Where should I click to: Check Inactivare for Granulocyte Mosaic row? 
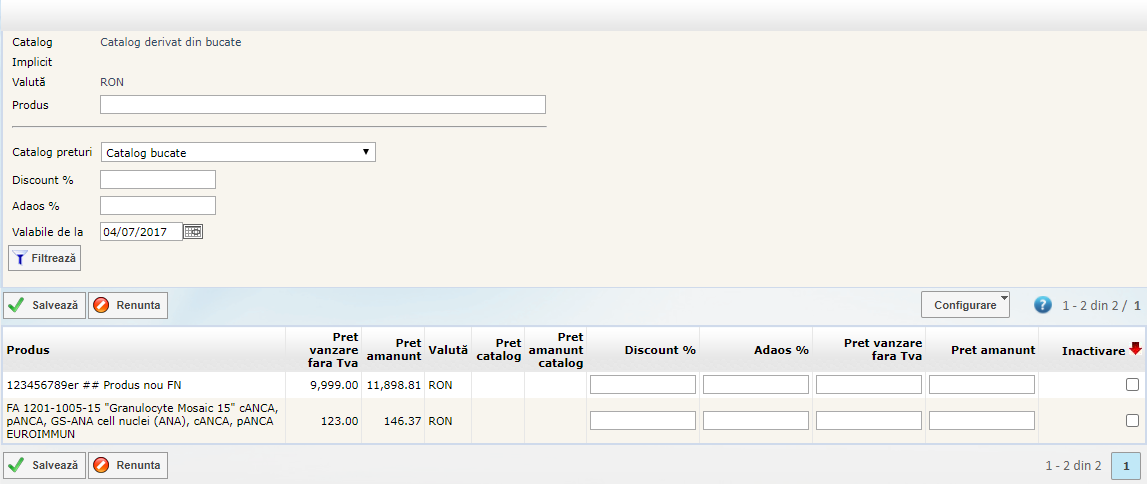tap(1132, 421)
